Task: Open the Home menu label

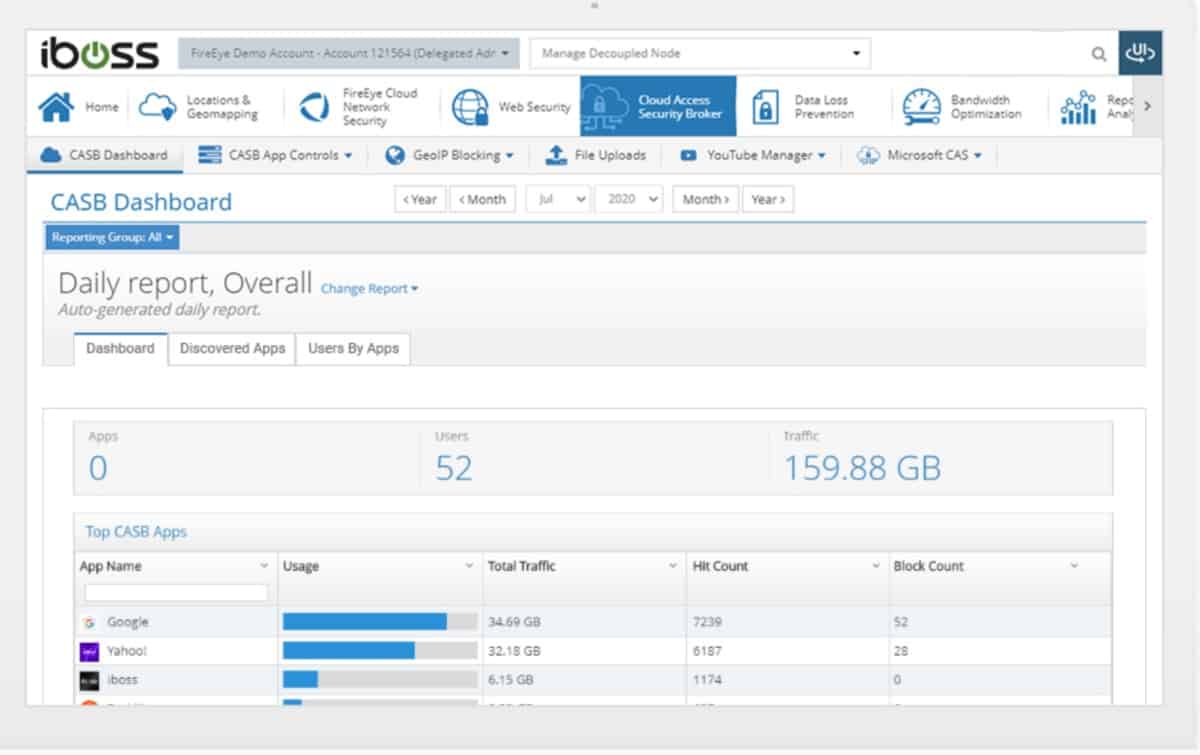Action: point(102,107)
